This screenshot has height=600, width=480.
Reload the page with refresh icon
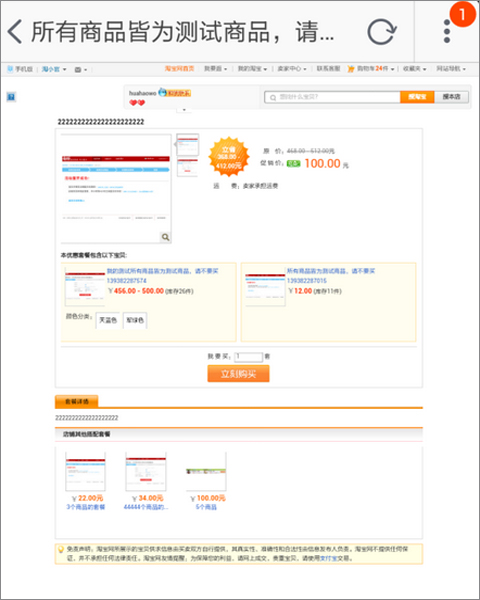382,31
